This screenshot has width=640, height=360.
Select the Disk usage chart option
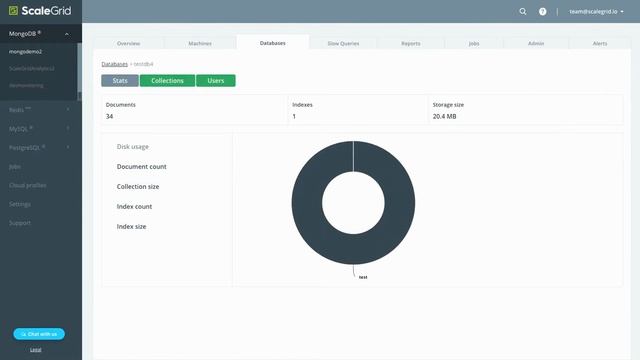pyautogui.click(x=133, y=147)
